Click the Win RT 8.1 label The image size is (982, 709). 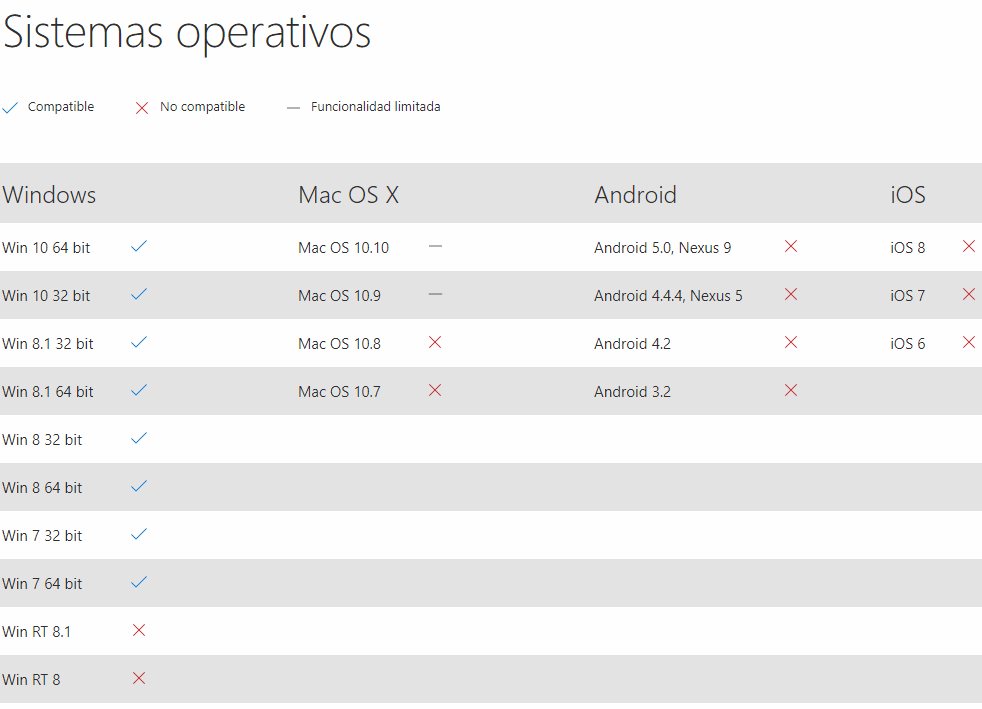point(36,632)
